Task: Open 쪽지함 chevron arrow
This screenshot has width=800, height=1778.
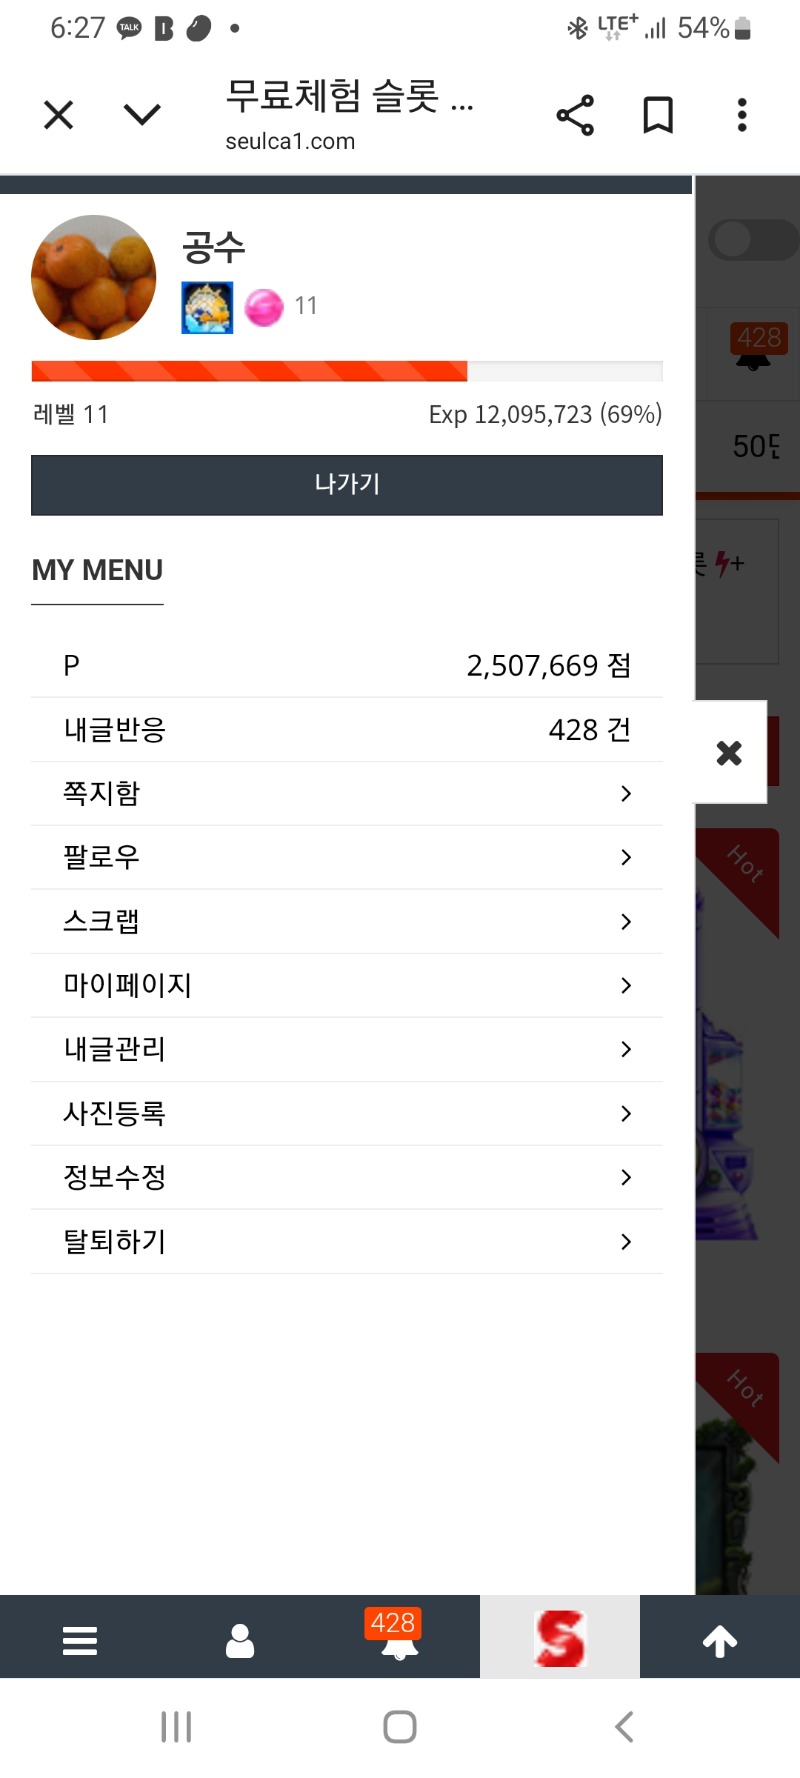Action: coord(626,794)
